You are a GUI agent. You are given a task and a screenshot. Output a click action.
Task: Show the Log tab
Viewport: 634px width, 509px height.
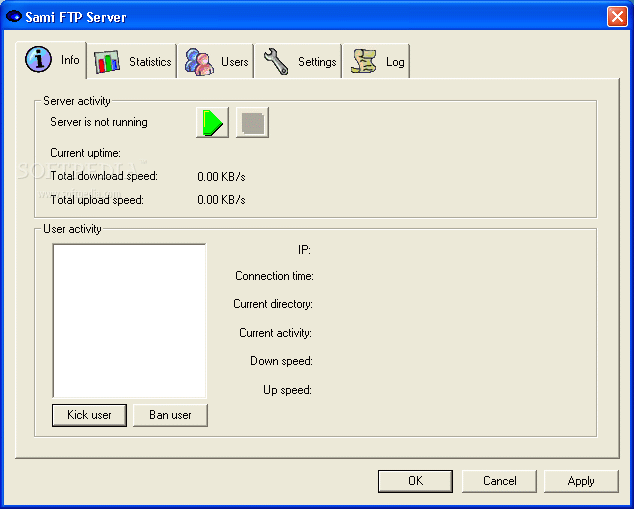click(376, 61)
